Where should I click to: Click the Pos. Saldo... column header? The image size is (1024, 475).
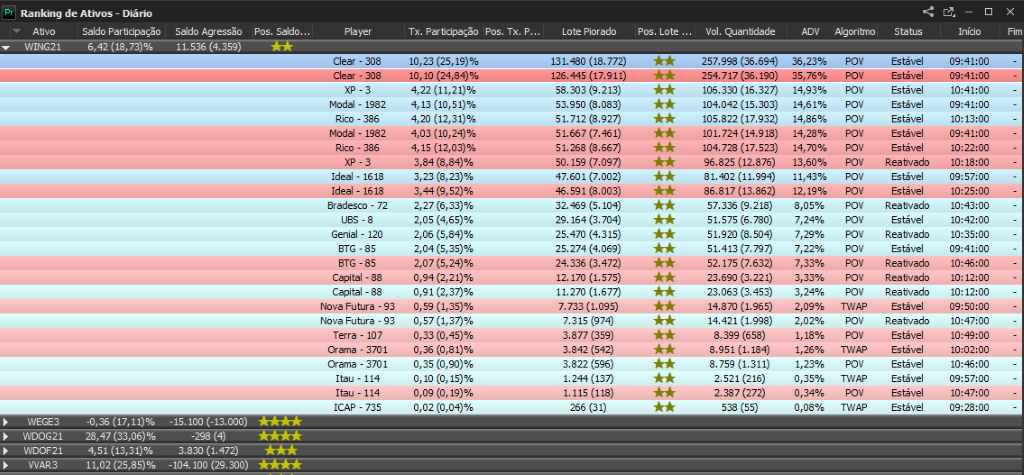coord(282,31)
